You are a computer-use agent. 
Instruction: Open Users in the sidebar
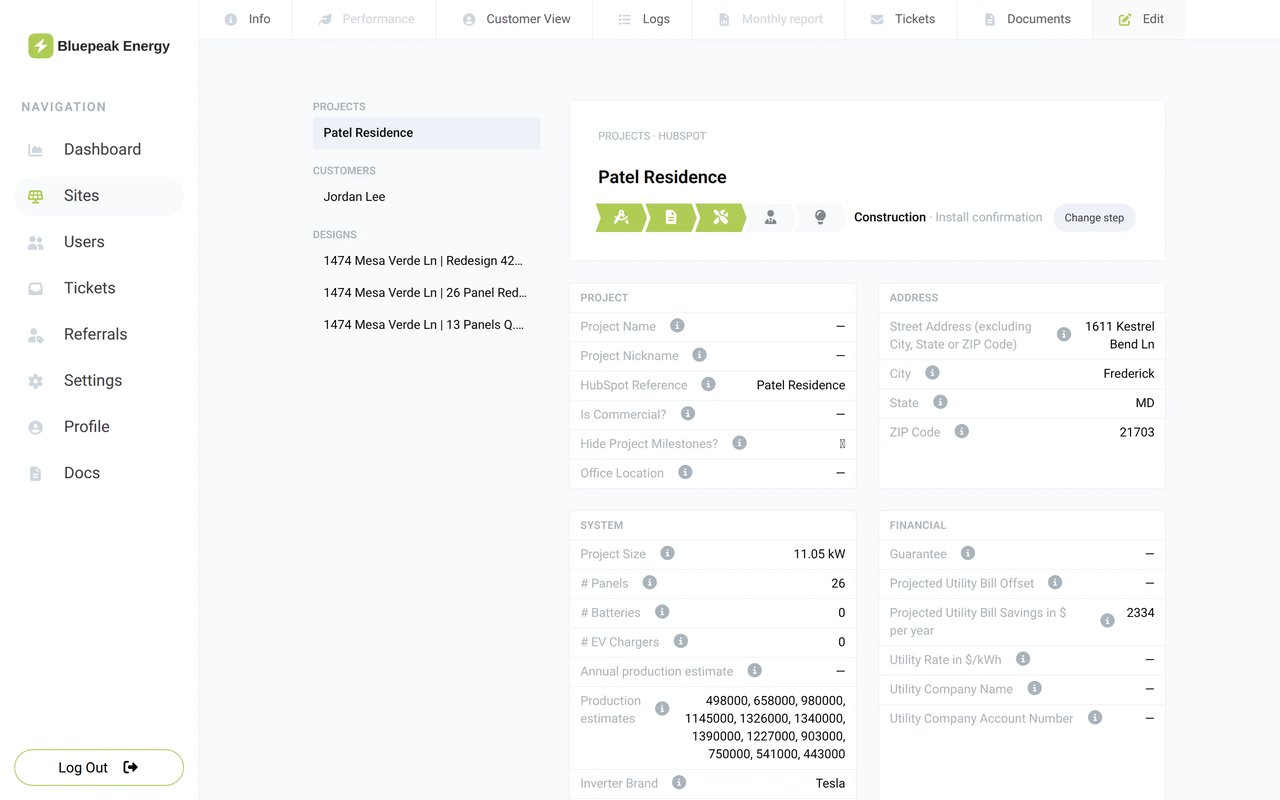[x=99, y=242]
